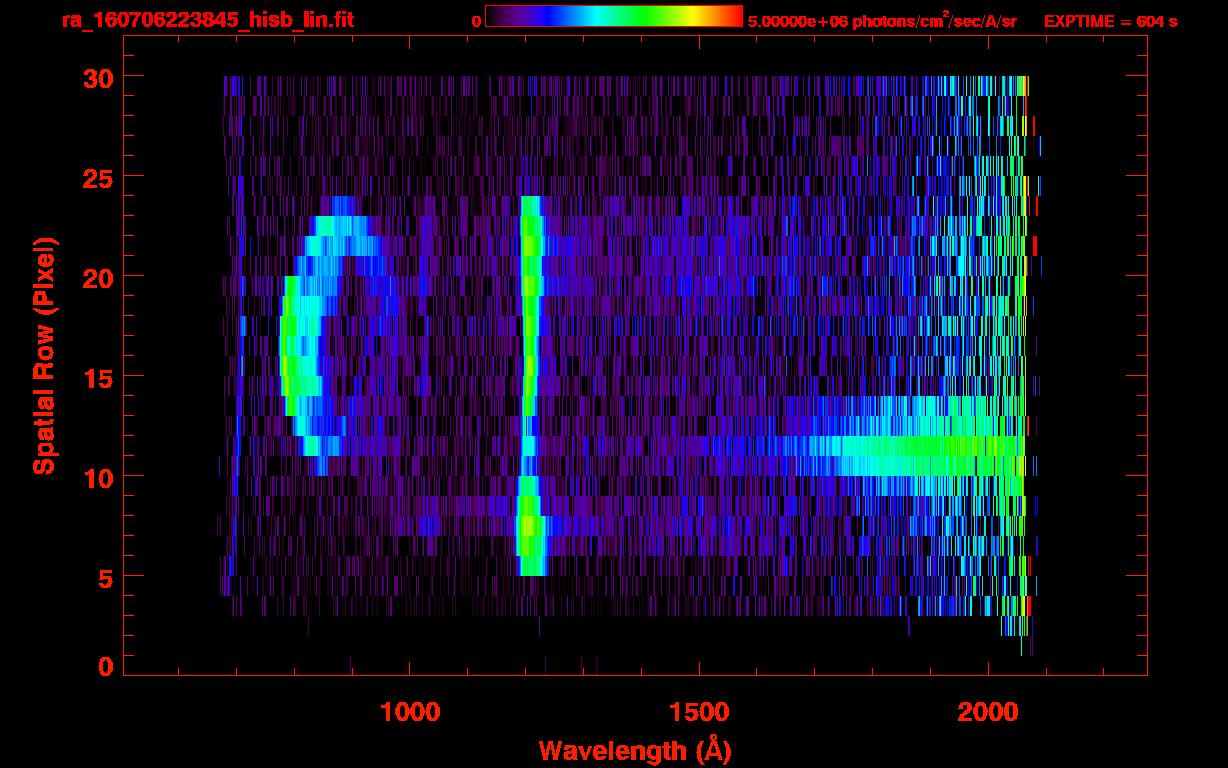Viewport: 1228px width, 768px height.
Task: Click the y-axis tick label 20
Action: (x=98, y=277)
